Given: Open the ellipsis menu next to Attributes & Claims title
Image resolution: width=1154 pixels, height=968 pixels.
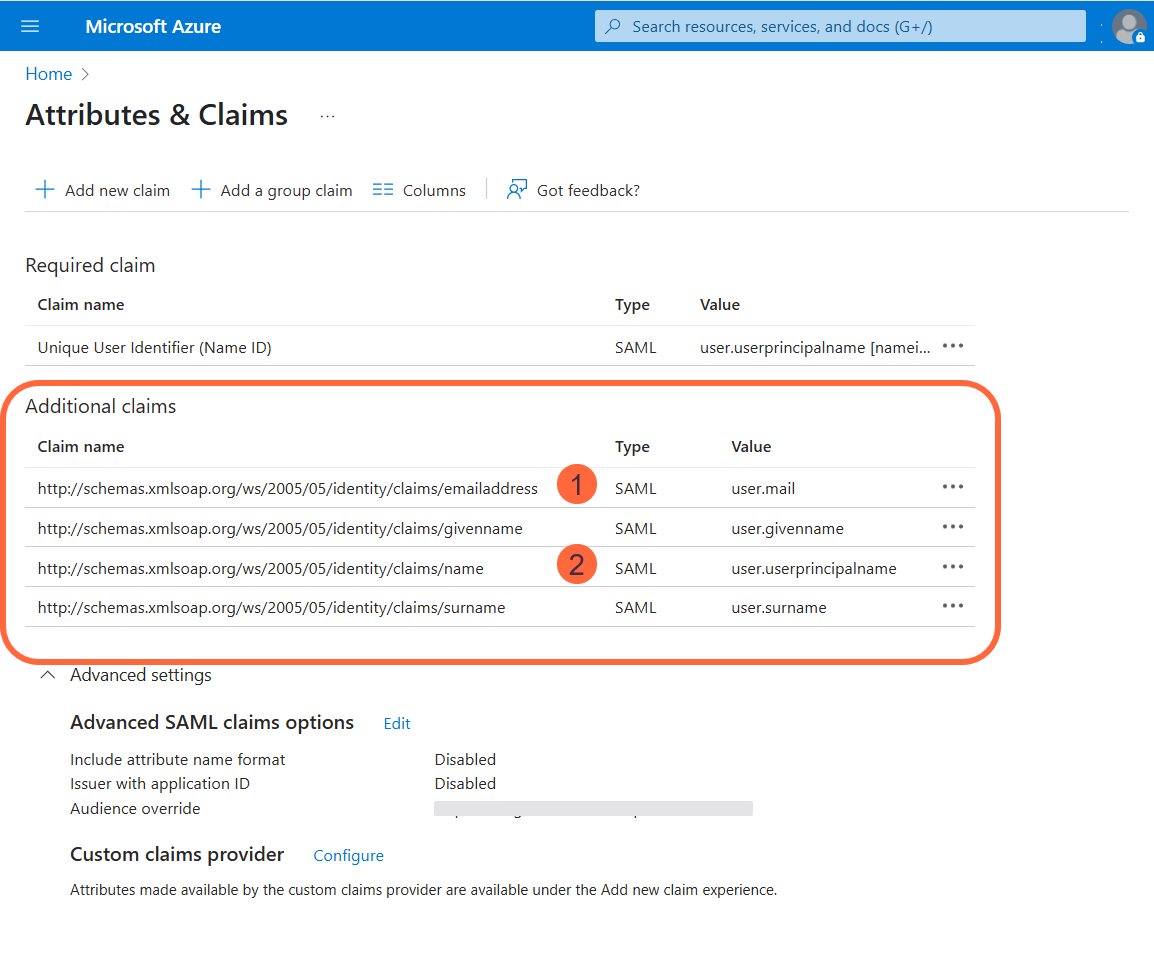Looking at the screenshot, I should (x=327, y=115).
